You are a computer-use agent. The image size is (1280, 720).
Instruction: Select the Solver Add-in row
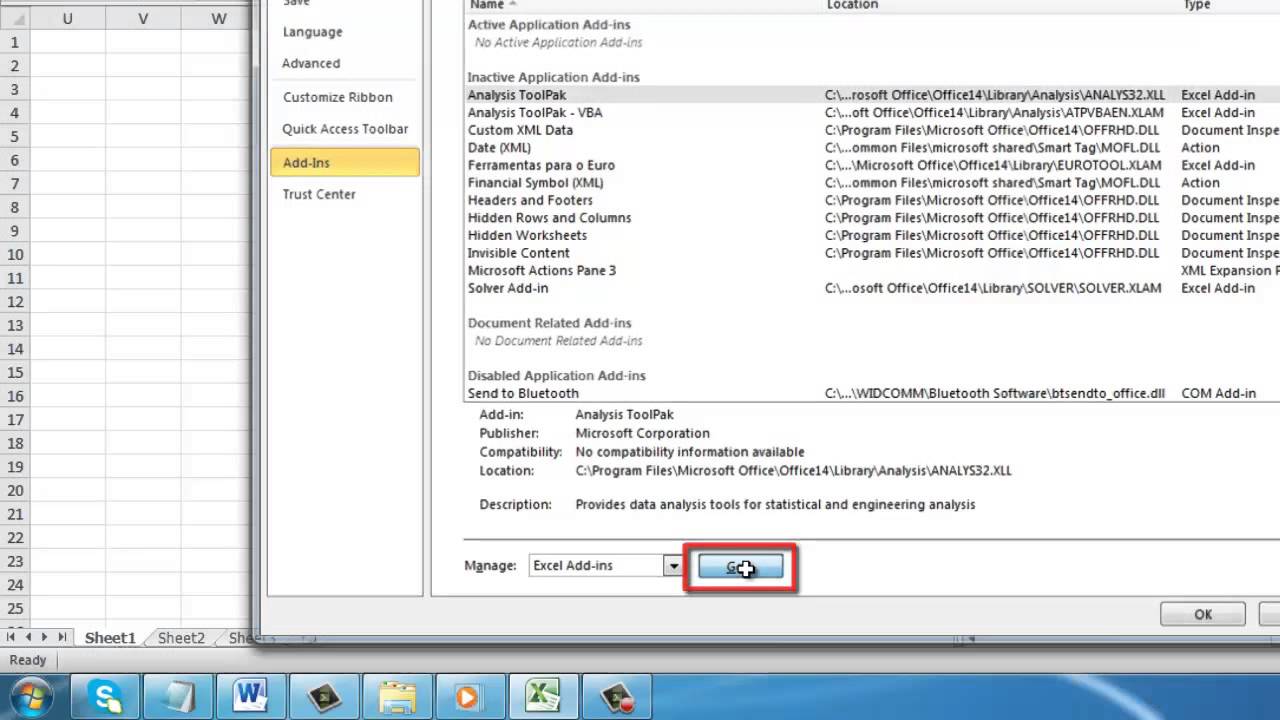tap(872, 288)
